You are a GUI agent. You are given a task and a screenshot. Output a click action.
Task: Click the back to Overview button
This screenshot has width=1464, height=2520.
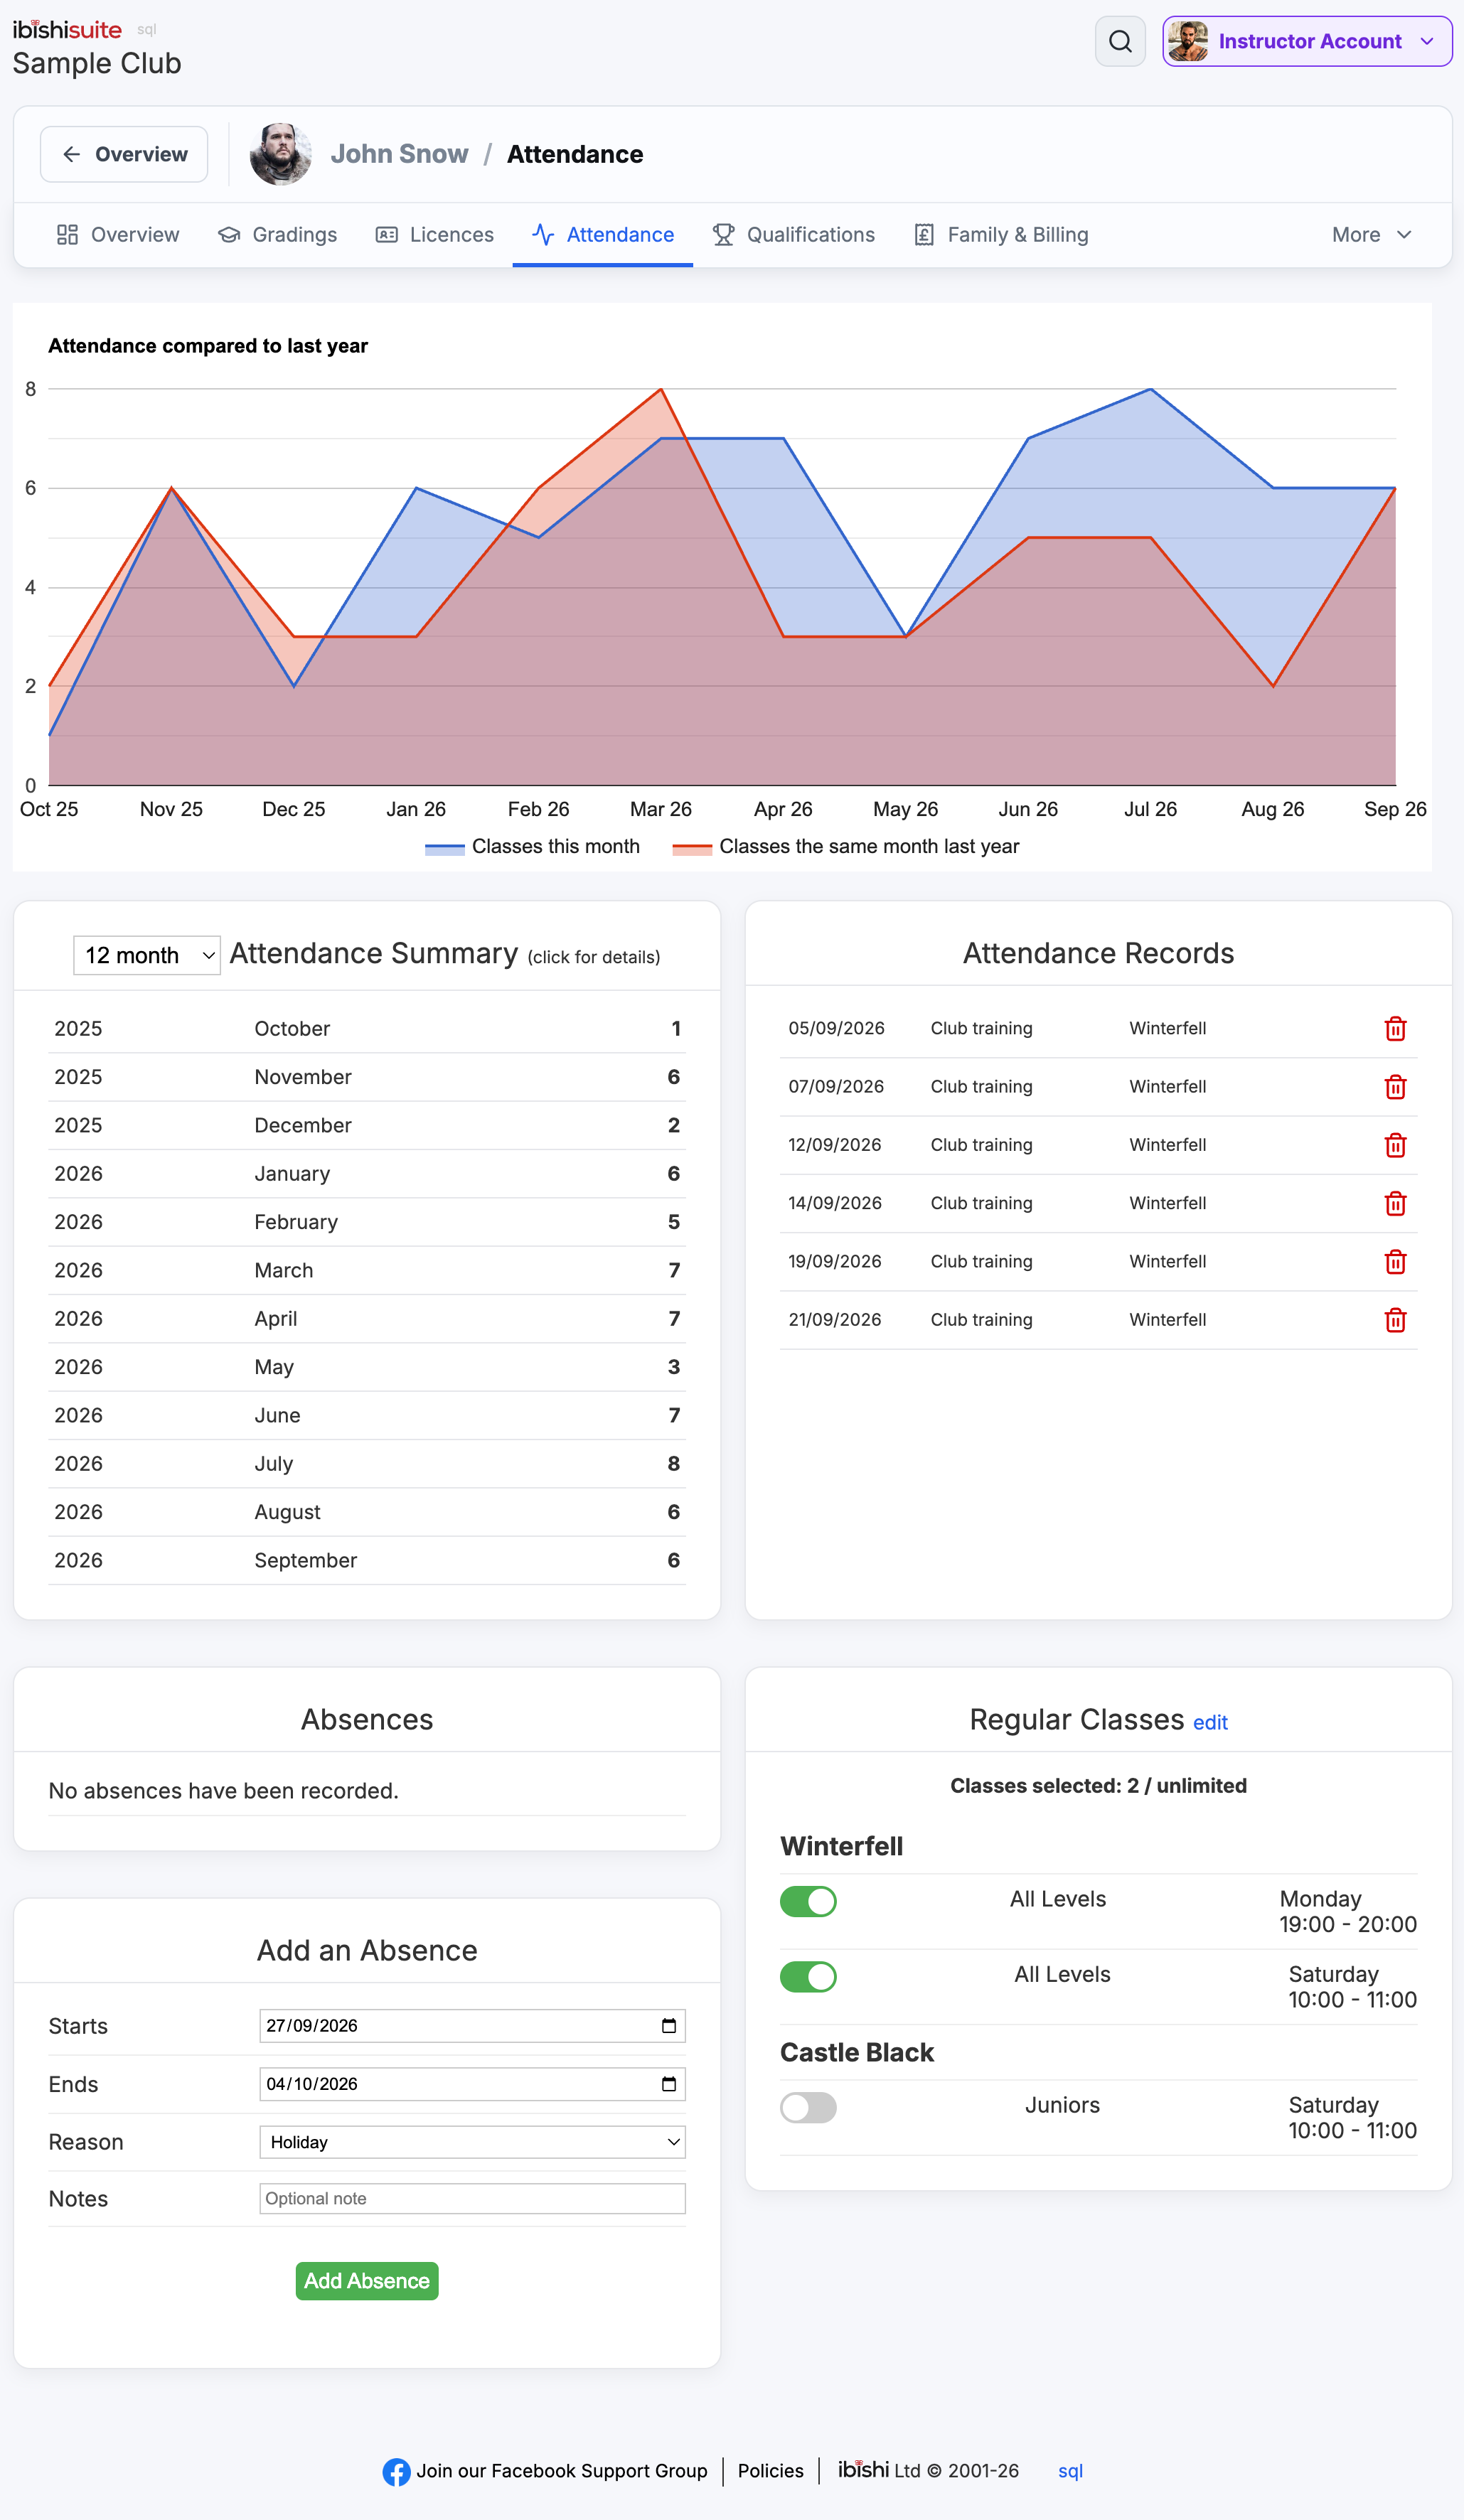(124, 154)
